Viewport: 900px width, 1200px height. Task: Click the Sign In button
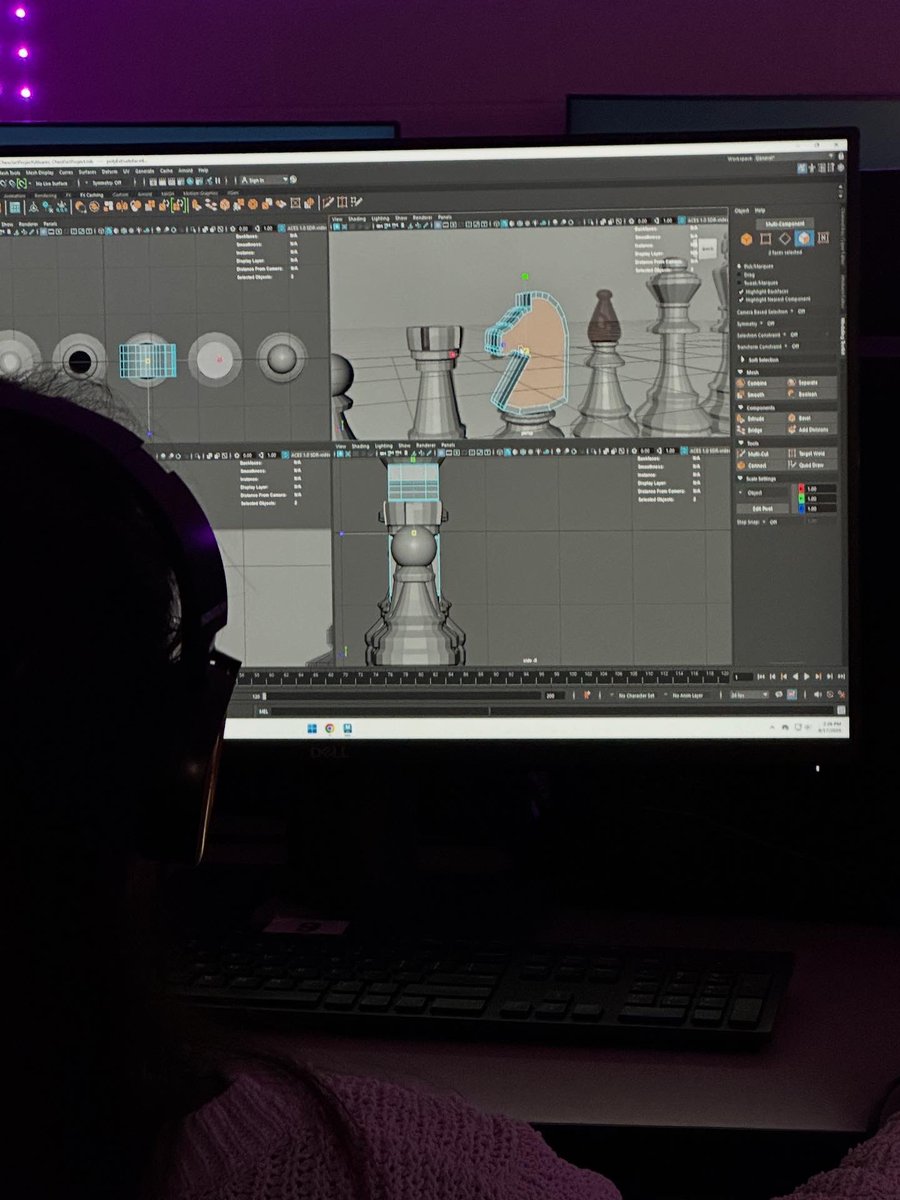265,180
